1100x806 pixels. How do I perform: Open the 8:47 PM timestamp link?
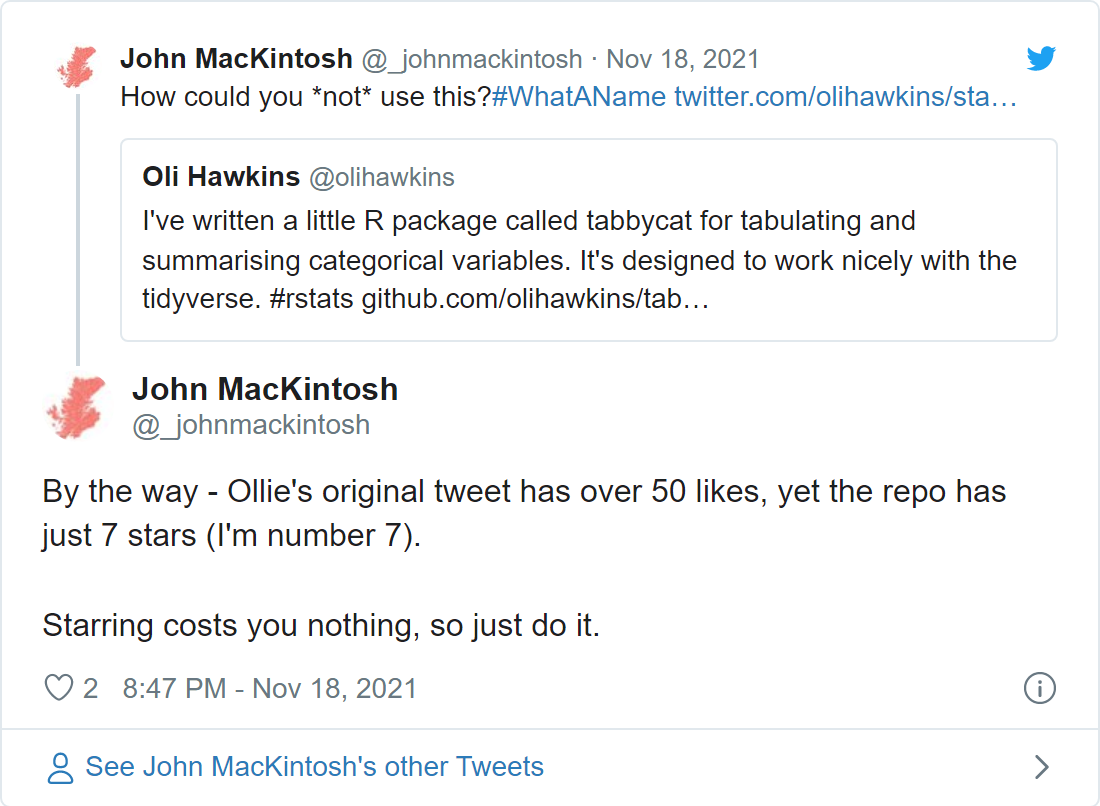269,688
